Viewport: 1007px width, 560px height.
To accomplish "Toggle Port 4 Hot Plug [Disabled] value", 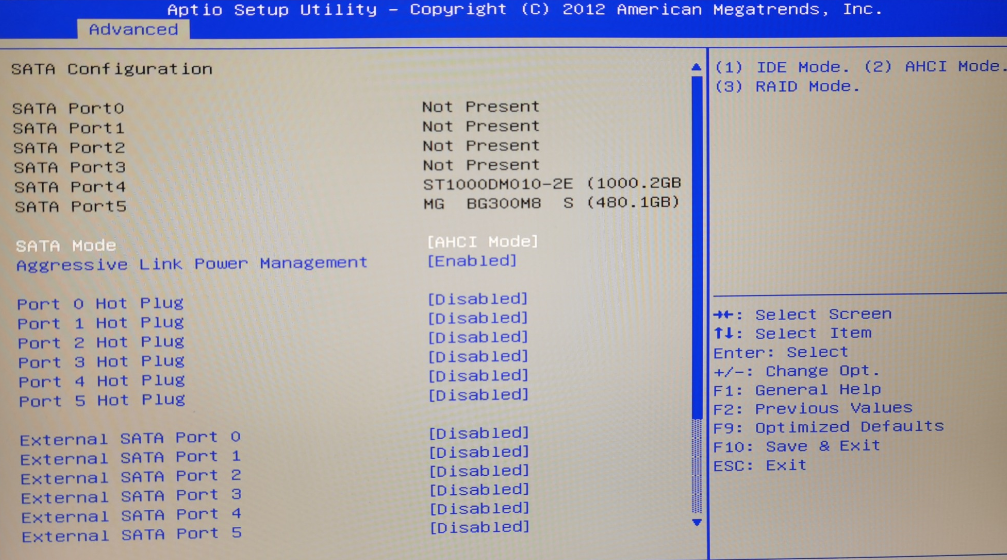I will 478,376.
